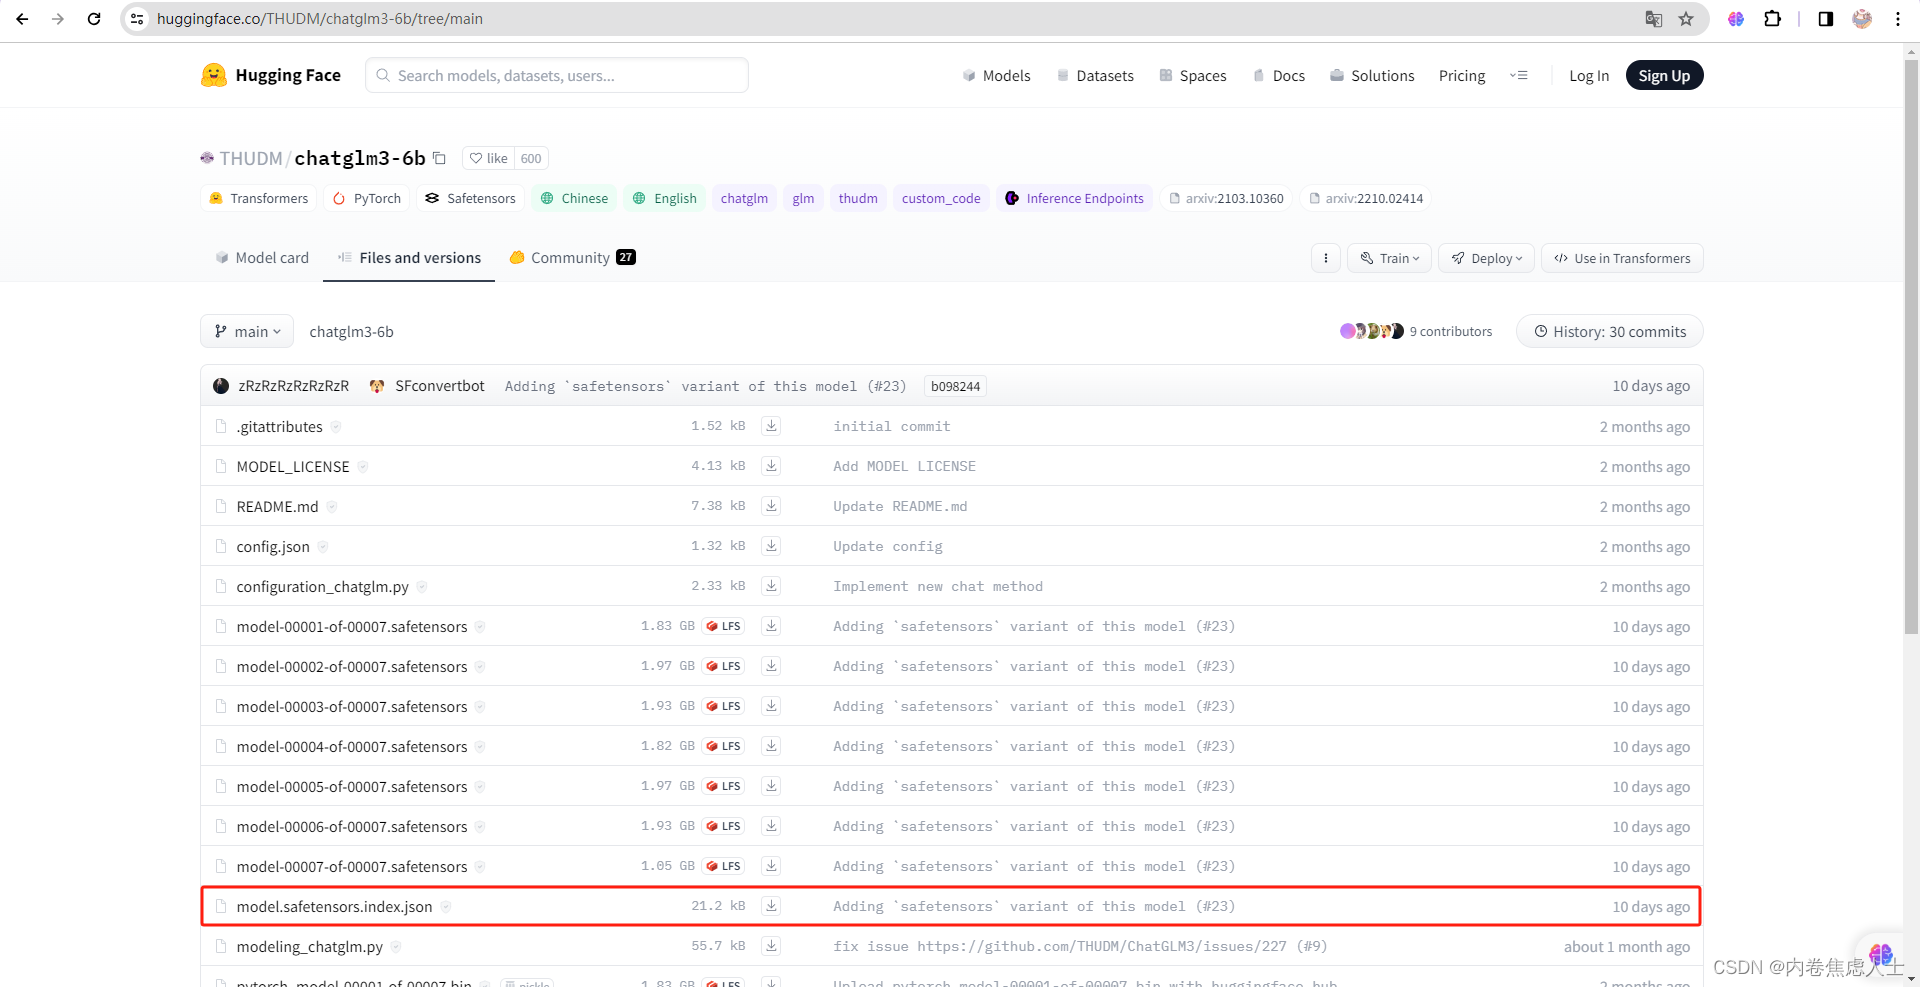This screenshot has height=987, width=1920.
Task: View the 9 contributors
Action: pos(1416,331)
